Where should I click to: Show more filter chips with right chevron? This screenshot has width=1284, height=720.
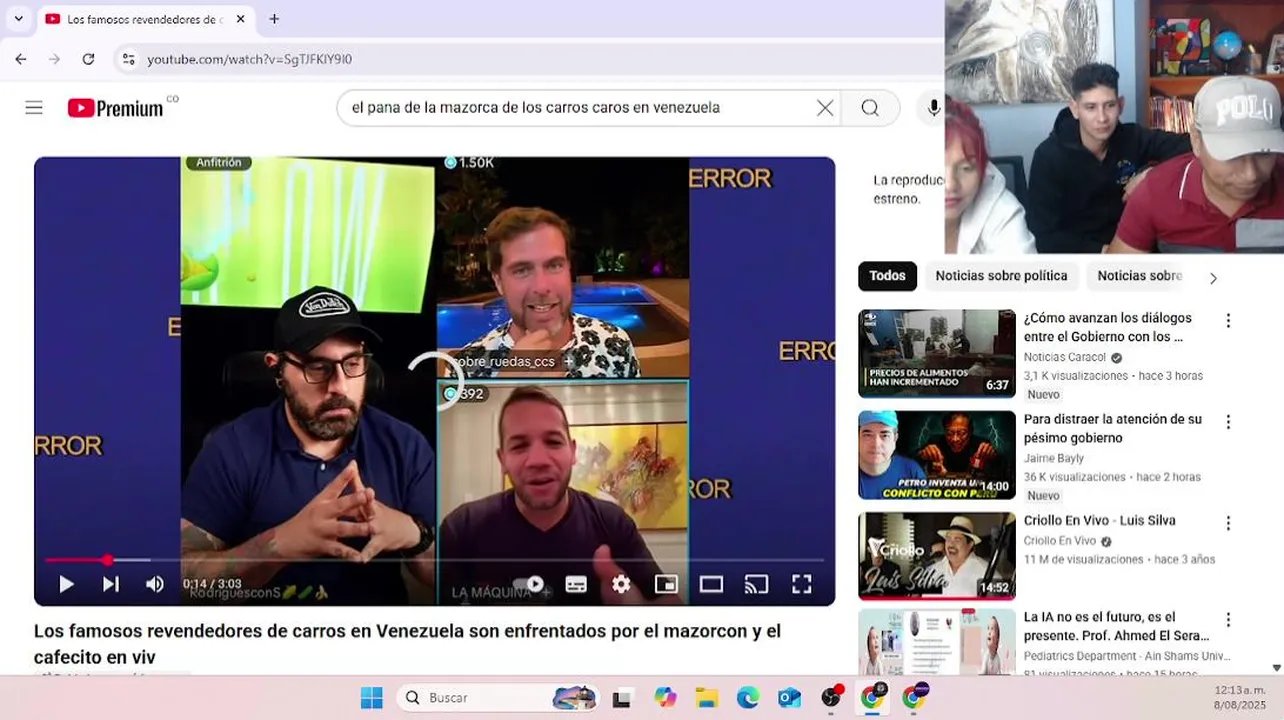click(1213, 278)
